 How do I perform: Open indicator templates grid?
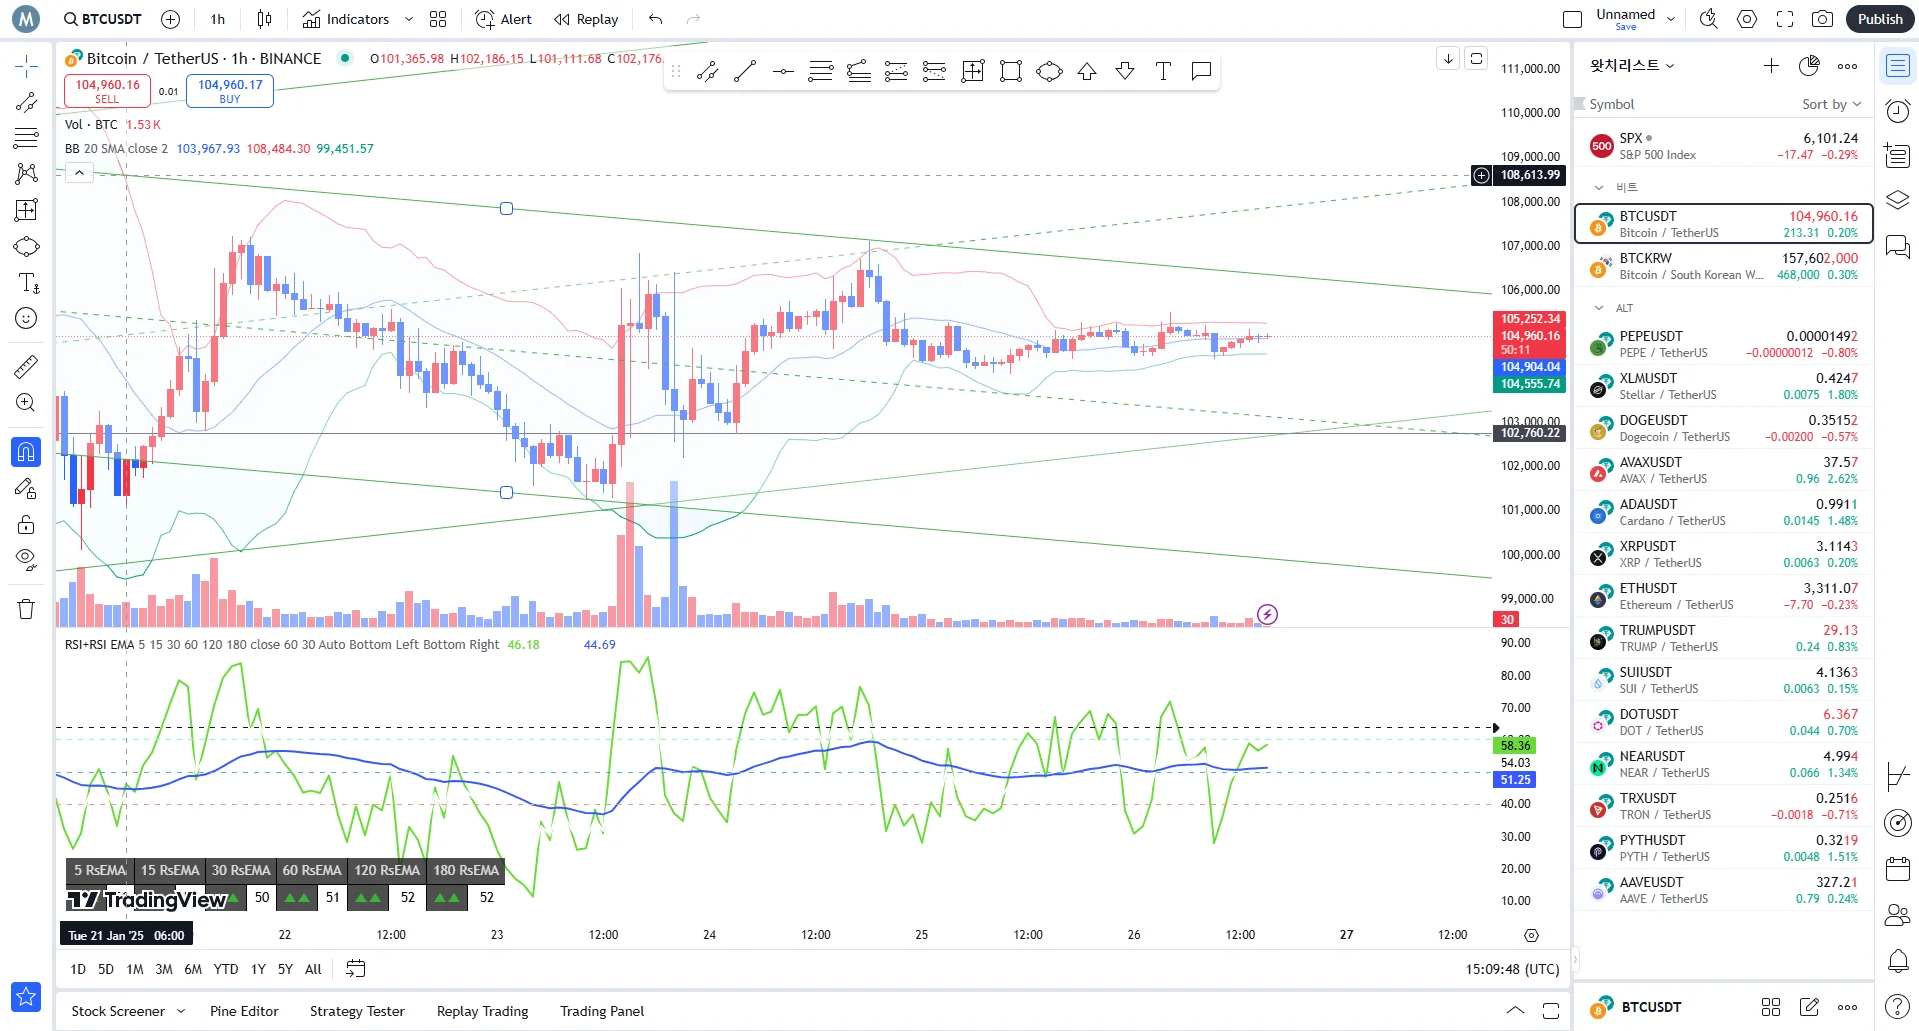click(x=438, y=19)
